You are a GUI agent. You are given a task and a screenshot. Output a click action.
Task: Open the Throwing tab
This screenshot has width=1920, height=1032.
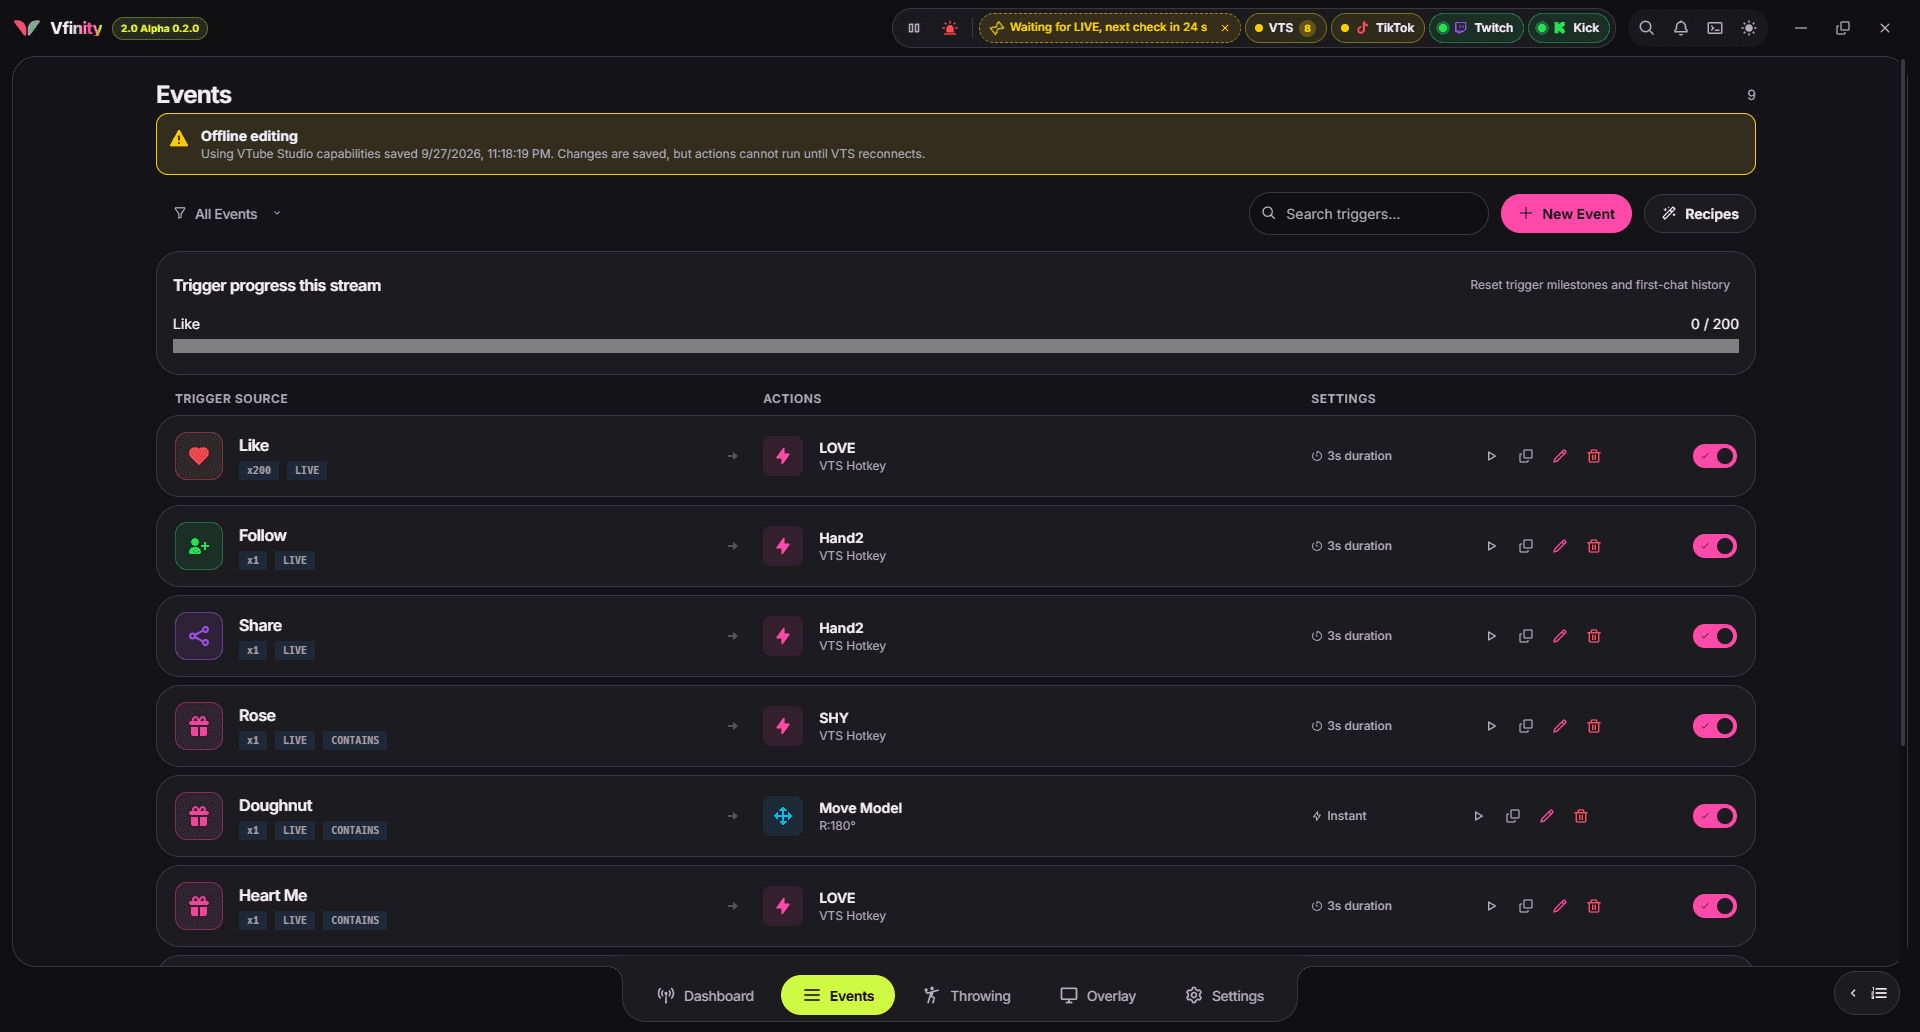(966, 996)
